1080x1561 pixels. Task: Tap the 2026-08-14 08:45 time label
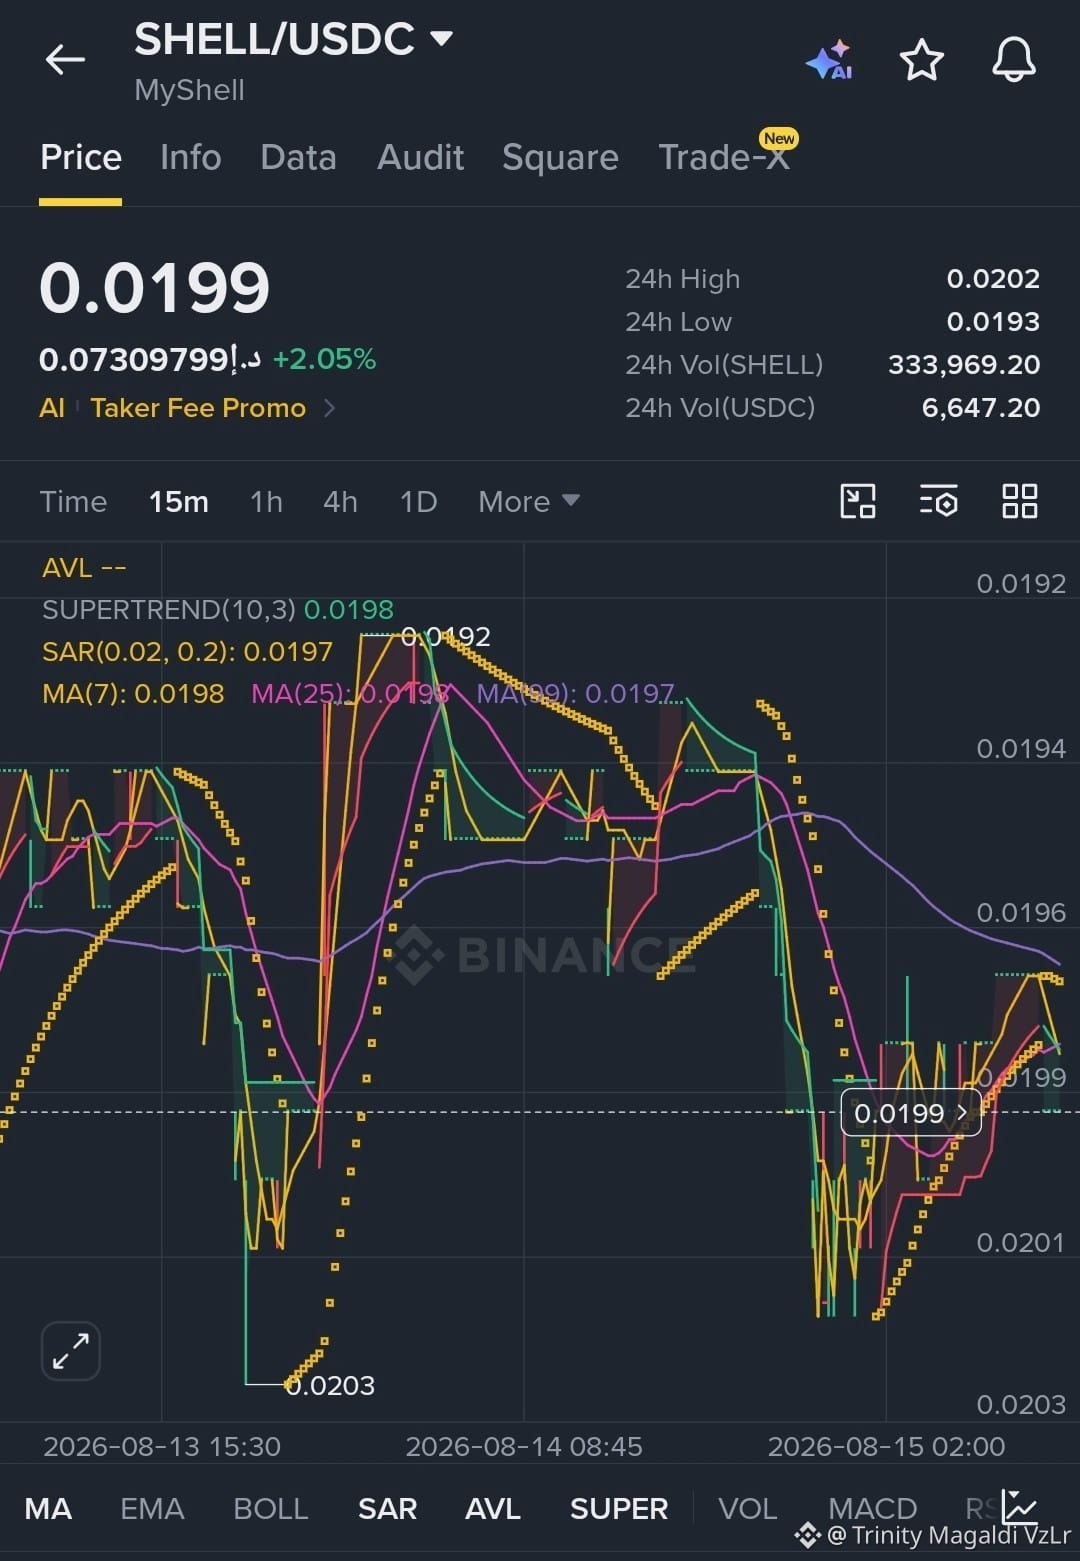click(524, 1446)
